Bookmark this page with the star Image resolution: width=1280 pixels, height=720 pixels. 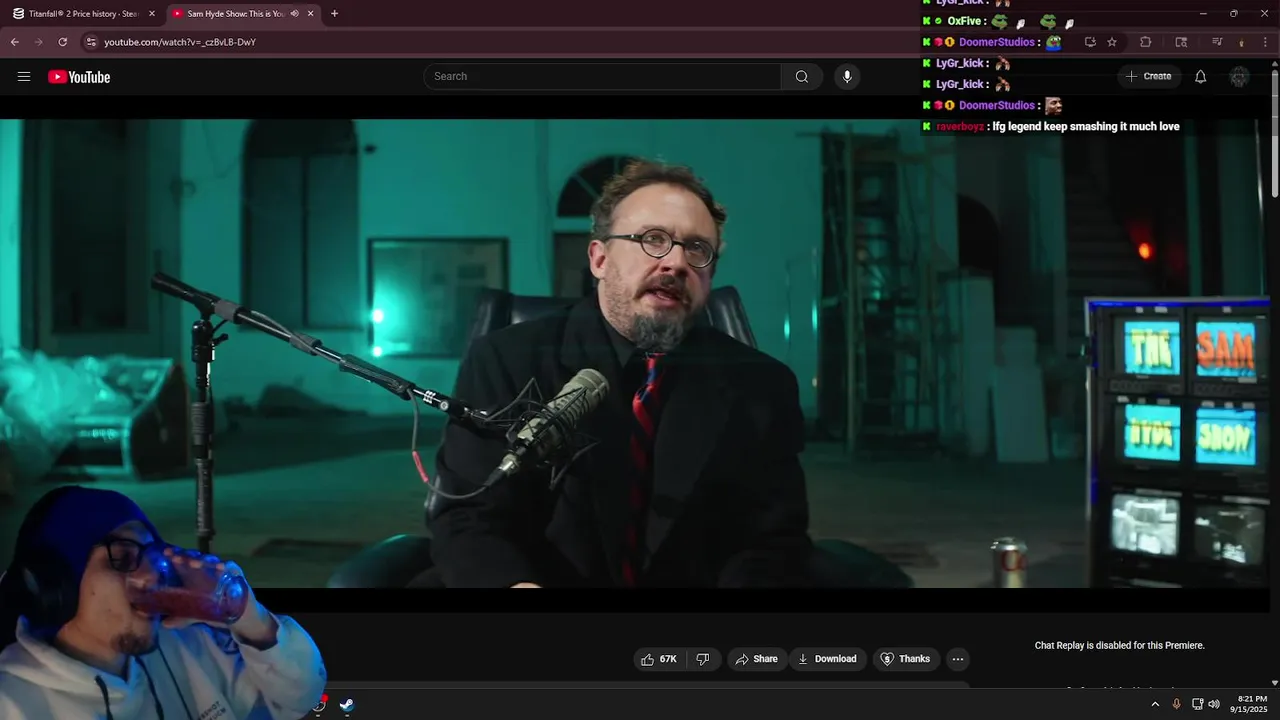pos(1112,42)
